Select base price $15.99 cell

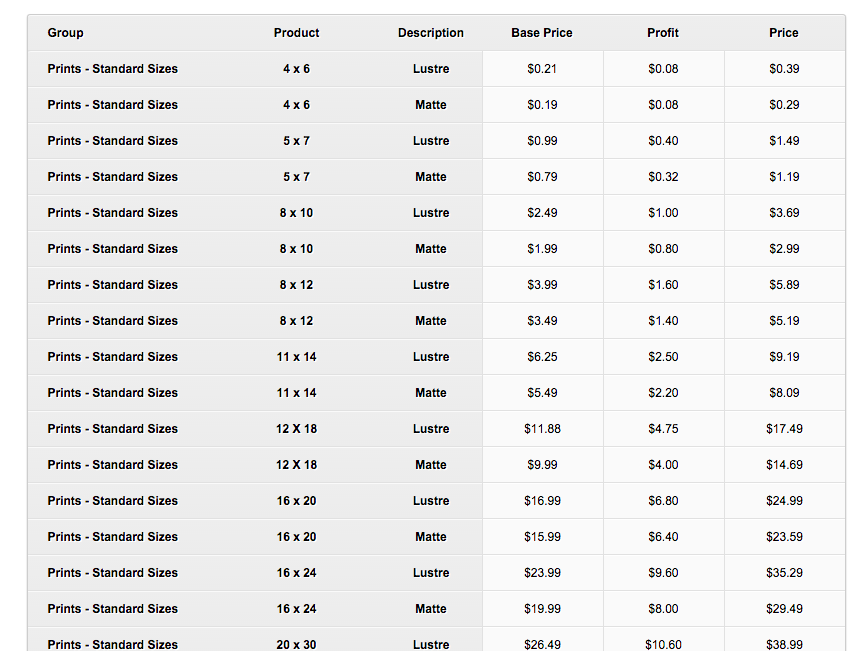542,536
